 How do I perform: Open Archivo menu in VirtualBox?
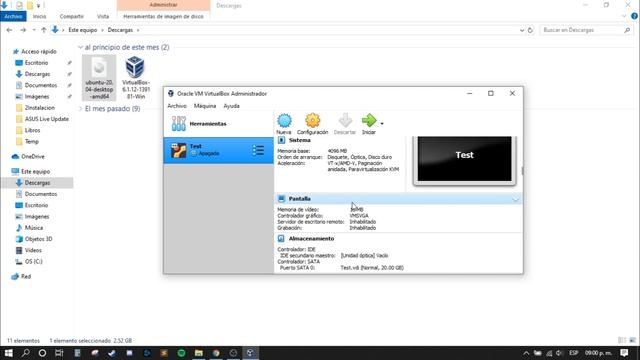(x=177, y=106)
